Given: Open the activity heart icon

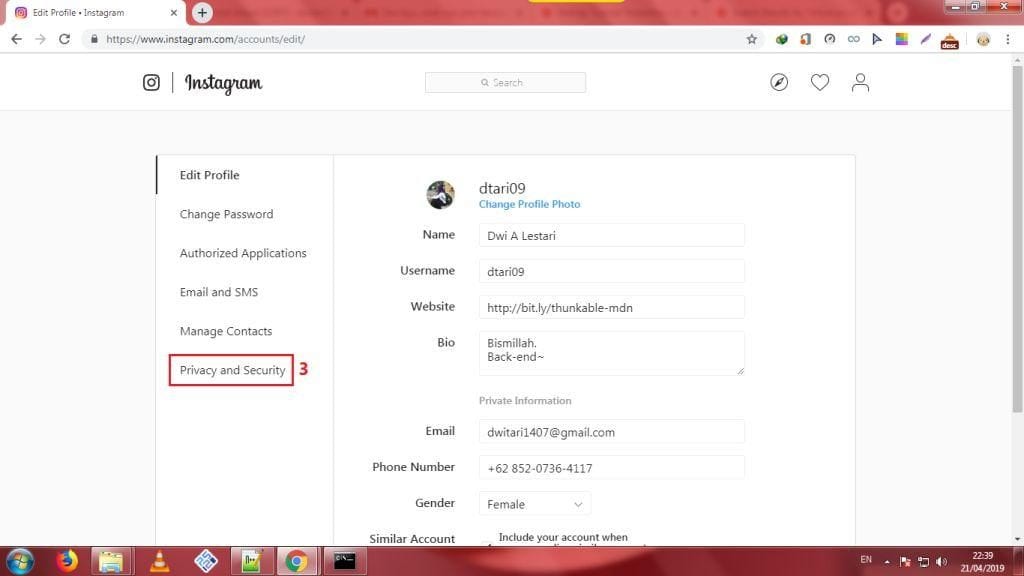Looking at the screenshot, I should tap(820, 82).
